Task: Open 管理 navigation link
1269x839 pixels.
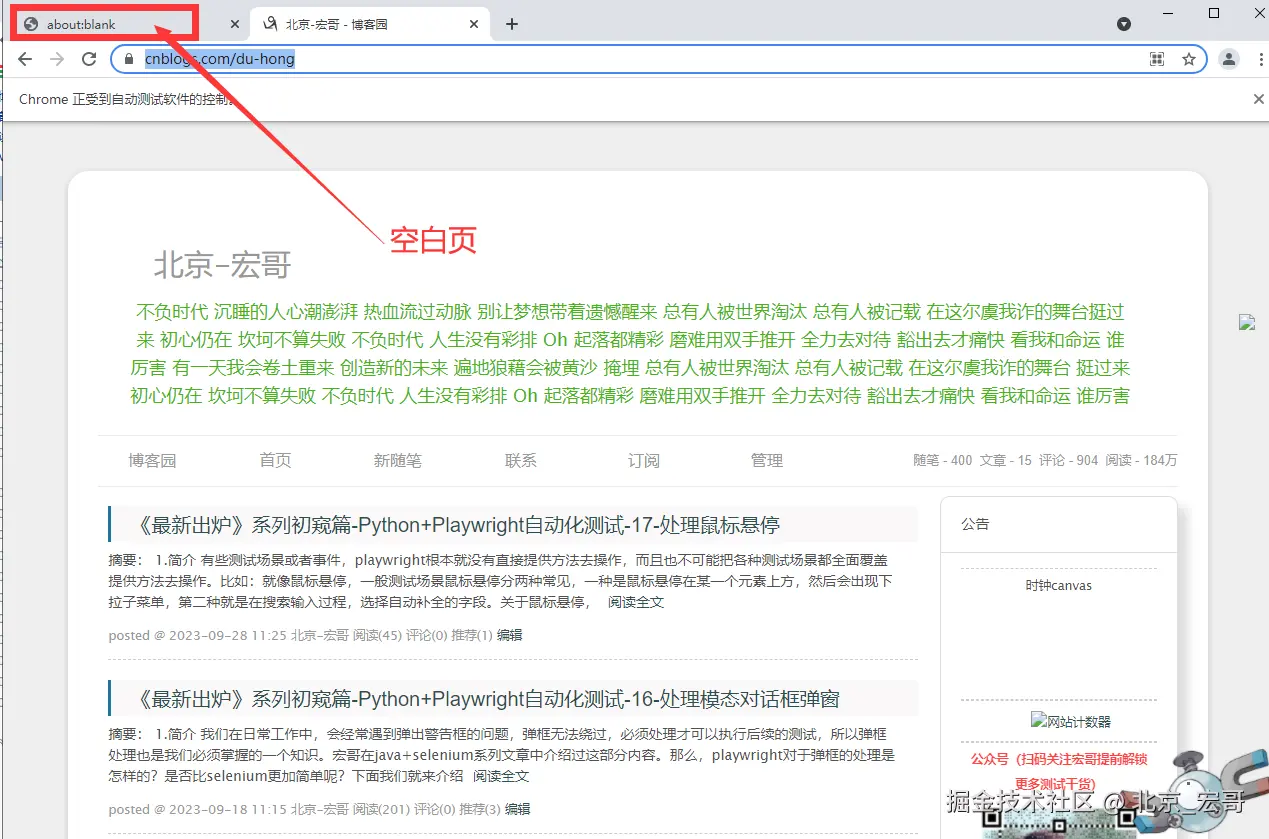Action: point(767,461)
